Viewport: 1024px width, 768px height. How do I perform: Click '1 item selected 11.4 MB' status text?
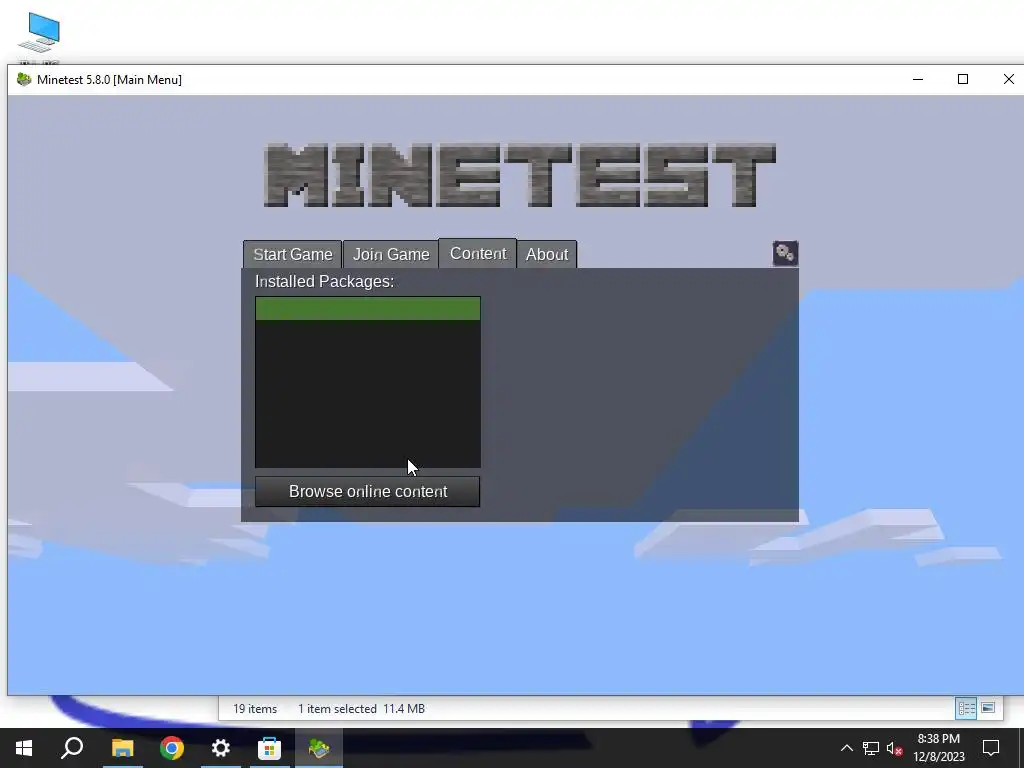[361, 709]
